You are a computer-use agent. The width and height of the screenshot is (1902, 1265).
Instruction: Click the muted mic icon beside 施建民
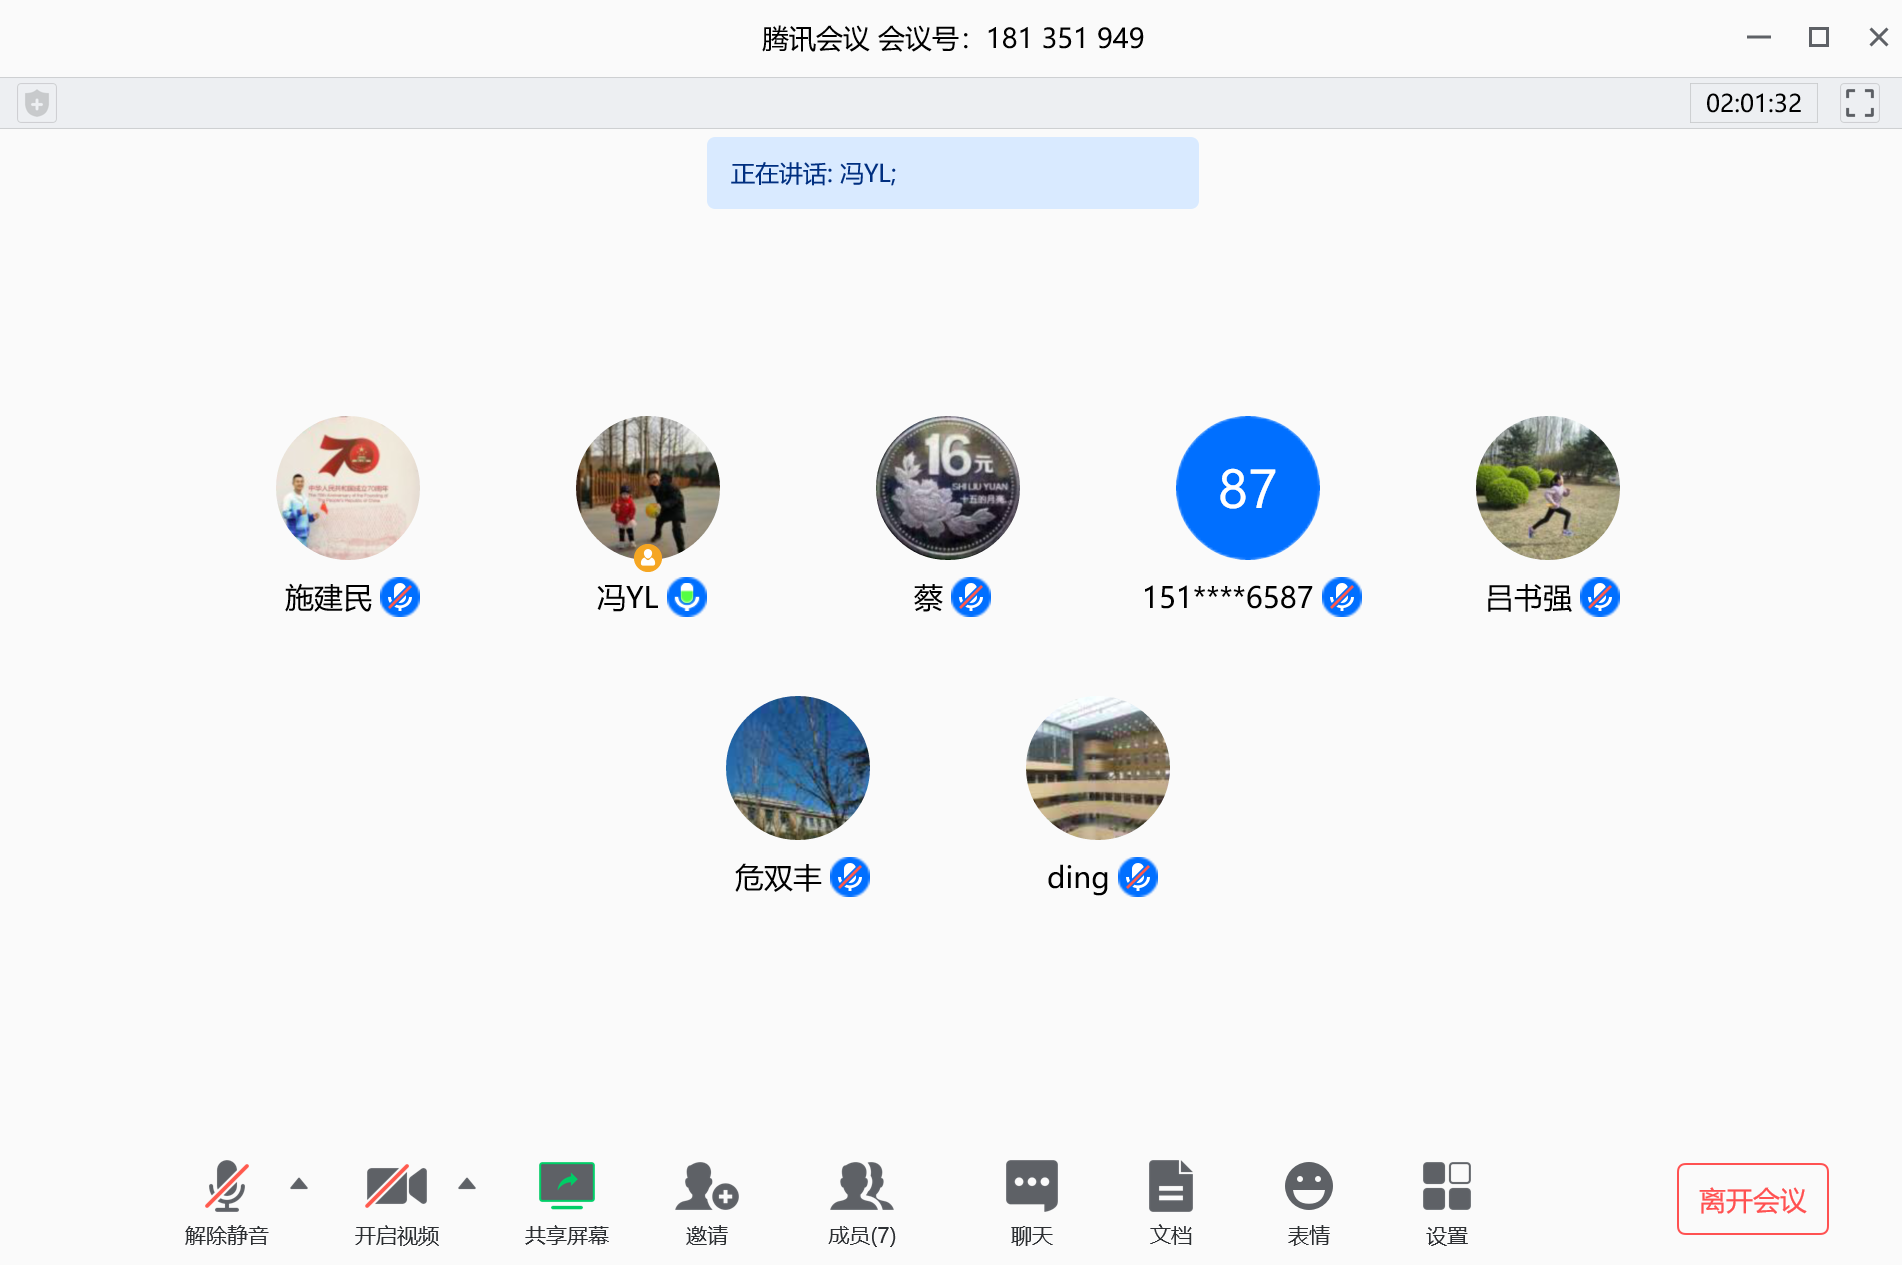(x=400, y=598)
